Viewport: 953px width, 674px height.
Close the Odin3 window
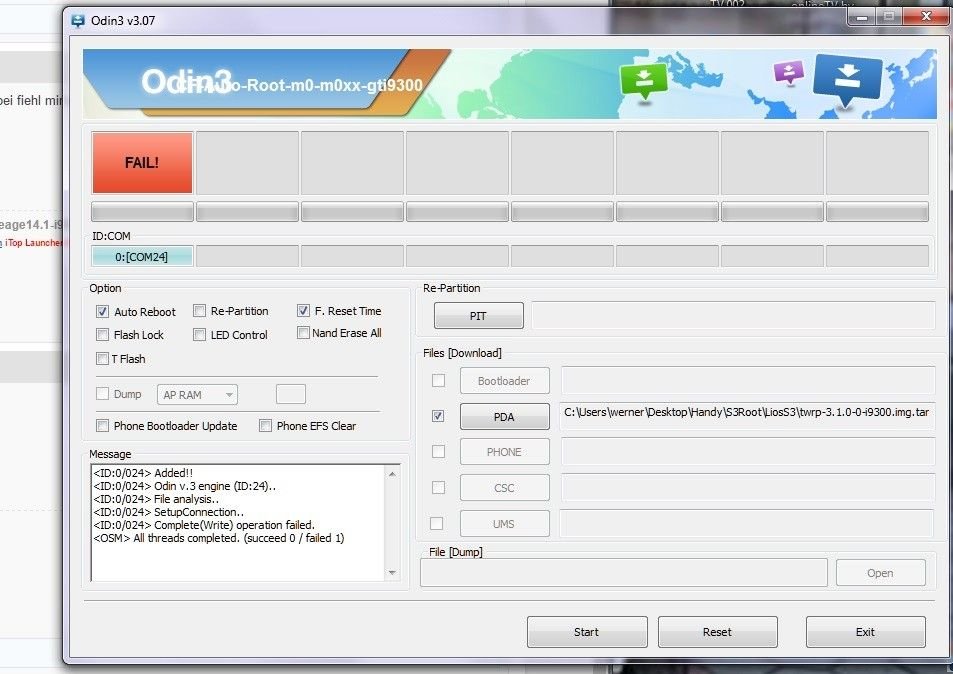point(926,16)
